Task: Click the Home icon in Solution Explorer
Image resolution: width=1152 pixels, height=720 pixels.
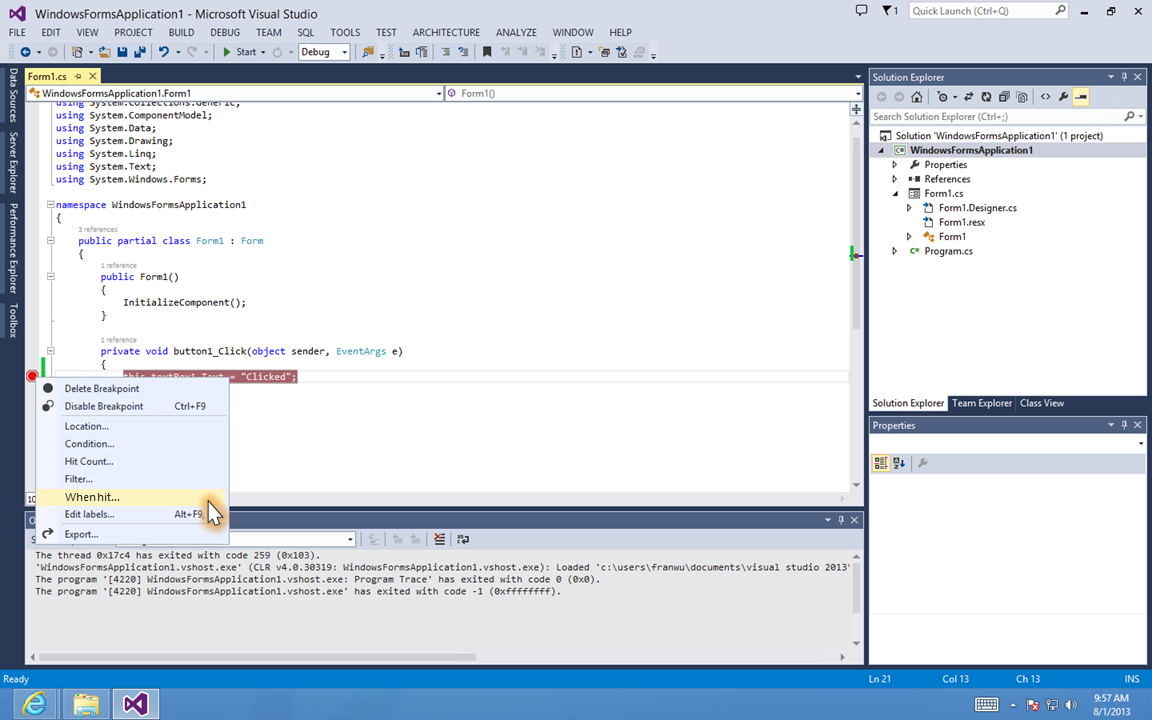Action: 916,97
